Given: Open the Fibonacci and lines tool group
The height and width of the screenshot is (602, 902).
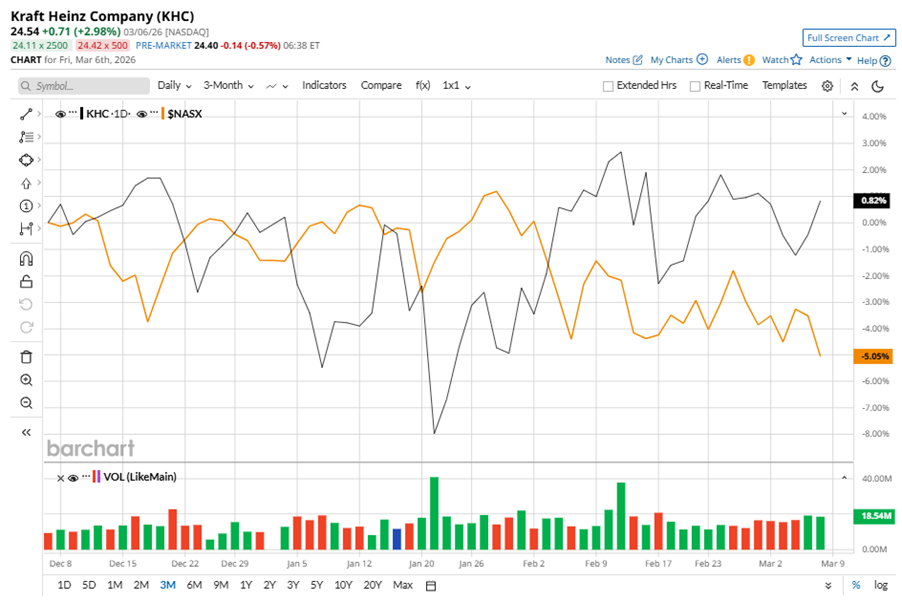Looking at the screenshot, I should (26, 137).
